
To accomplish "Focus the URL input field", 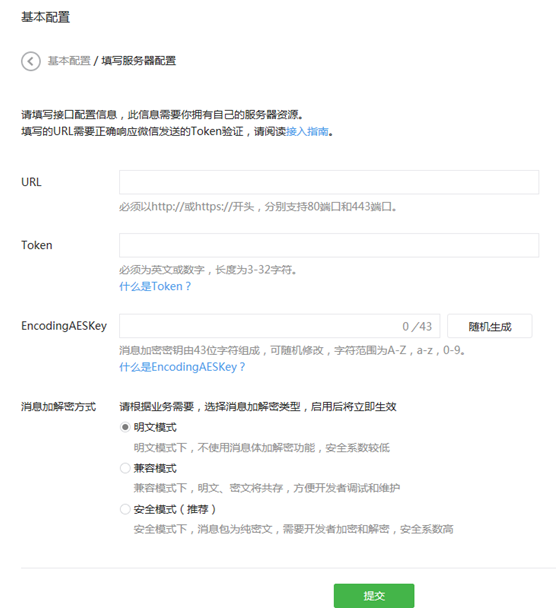I will [329, 182].
